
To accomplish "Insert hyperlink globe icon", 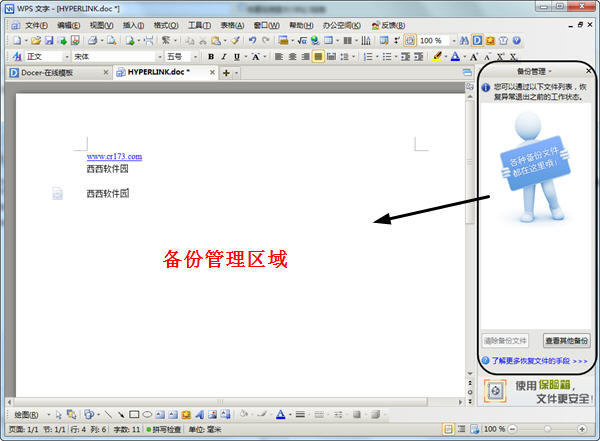I will (x=315, y=41).
